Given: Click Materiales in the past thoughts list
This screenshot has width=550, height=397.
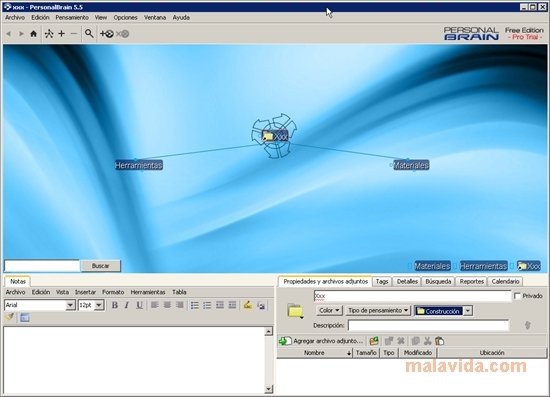Looking at the screenshot, I should (432, 266).
